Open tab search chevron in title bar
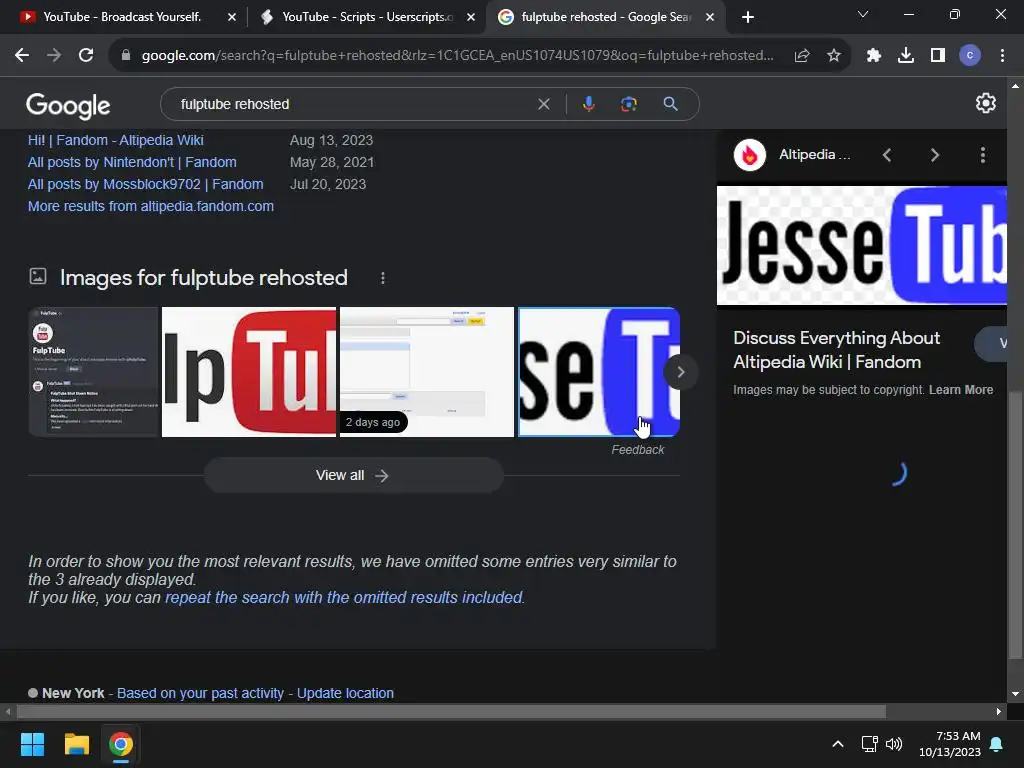The image size is (1024, 768). pos(863,14)
